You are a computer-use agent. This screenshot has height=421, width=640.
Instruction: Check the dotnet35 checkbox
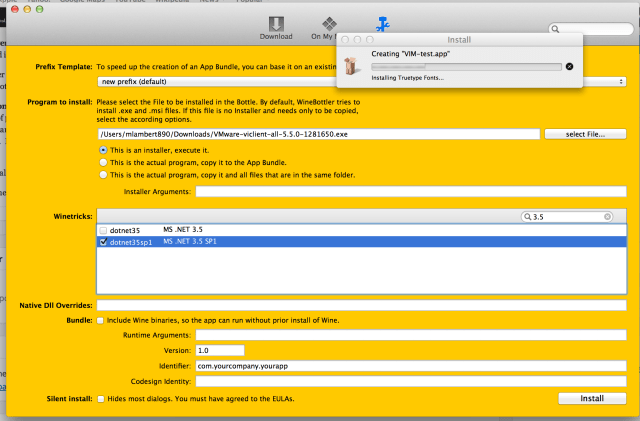[x=103, y=230]
